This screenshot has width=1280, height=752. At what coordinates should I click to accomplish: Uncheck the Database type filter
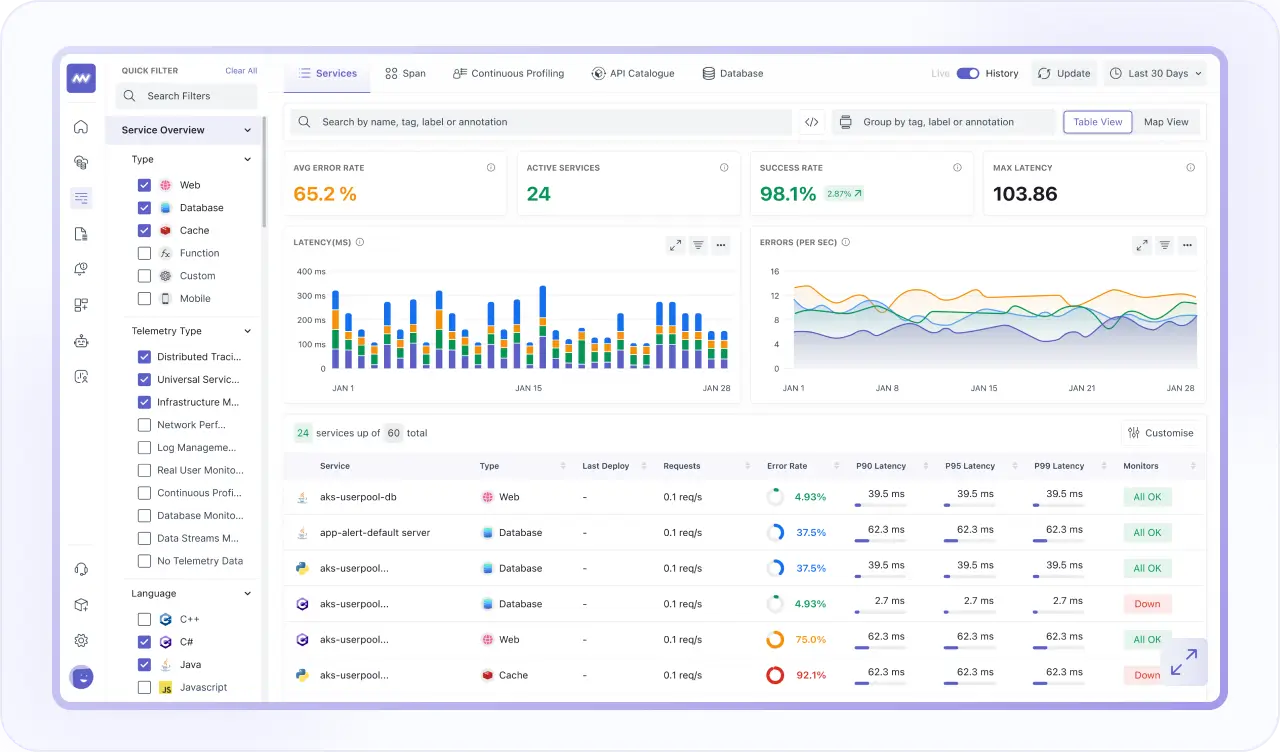click(x=145, y=207)
